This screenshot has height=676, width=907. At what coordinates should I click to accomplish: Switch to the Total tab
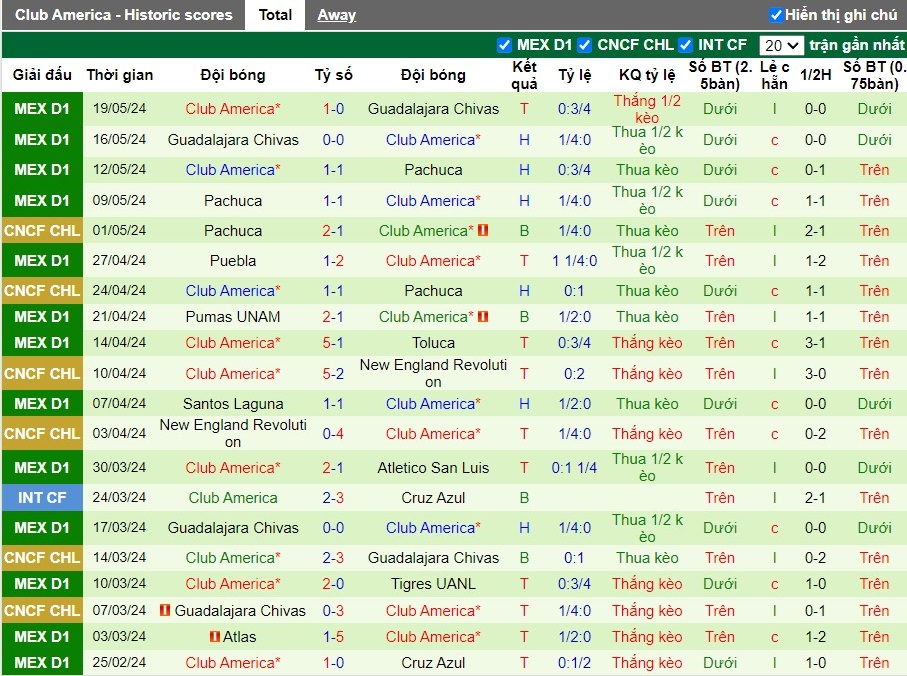click(x=275, y=15)
